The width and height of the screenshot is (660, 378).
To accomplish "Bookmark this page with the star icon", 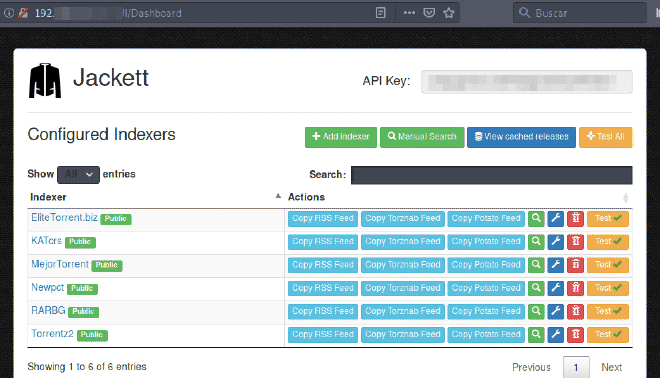I will coord(449,13).
